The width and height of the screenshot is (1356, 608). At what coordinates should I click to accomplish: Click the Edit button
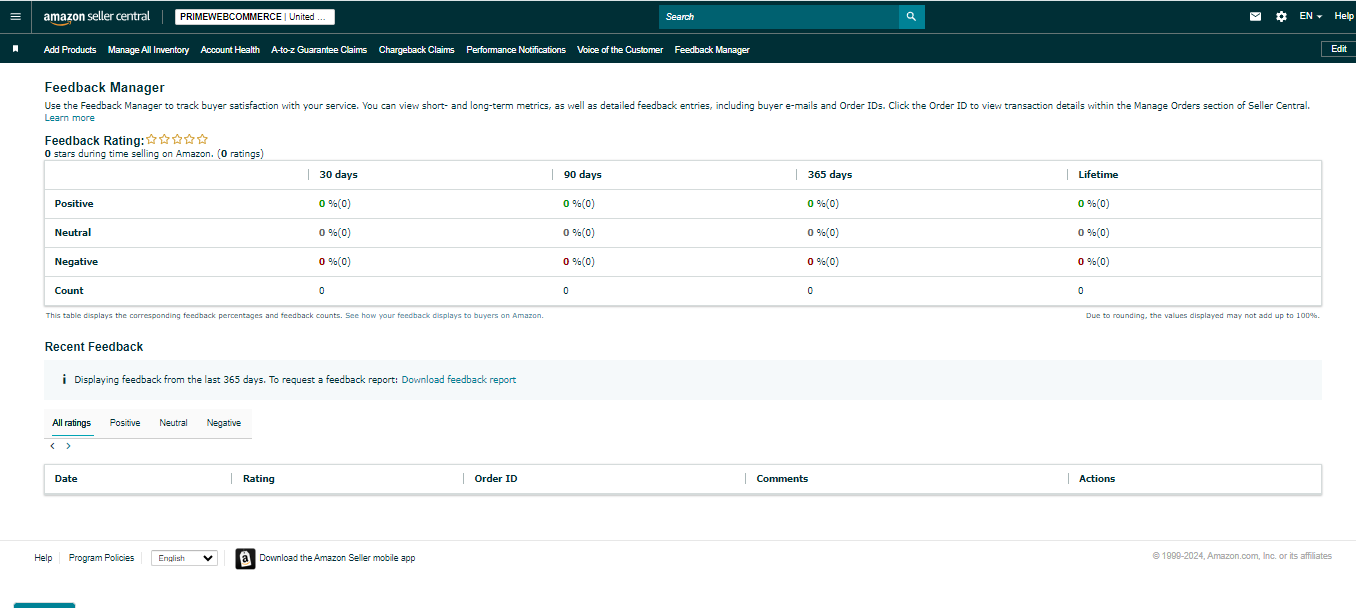tap(1339, 49)
